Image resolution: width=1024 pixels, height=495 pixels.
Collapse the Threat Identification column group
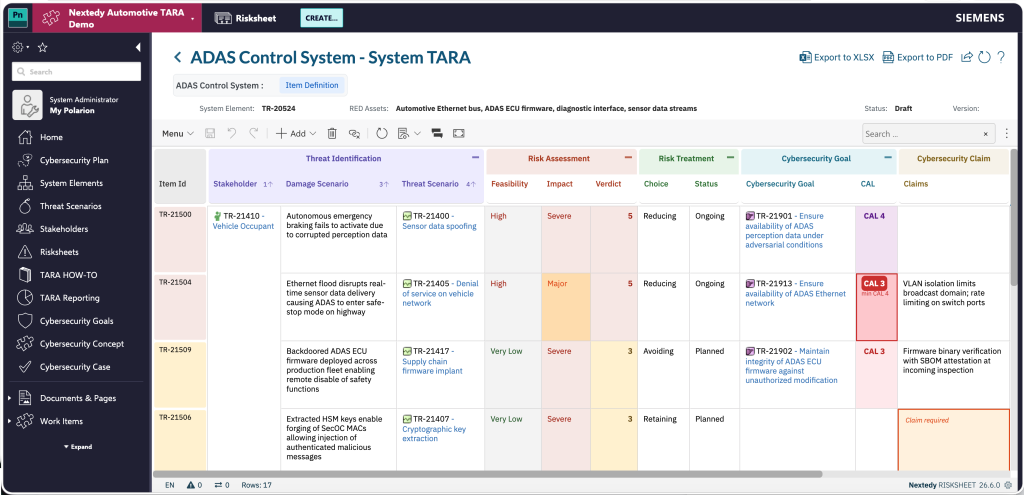(x=475, y=157)
